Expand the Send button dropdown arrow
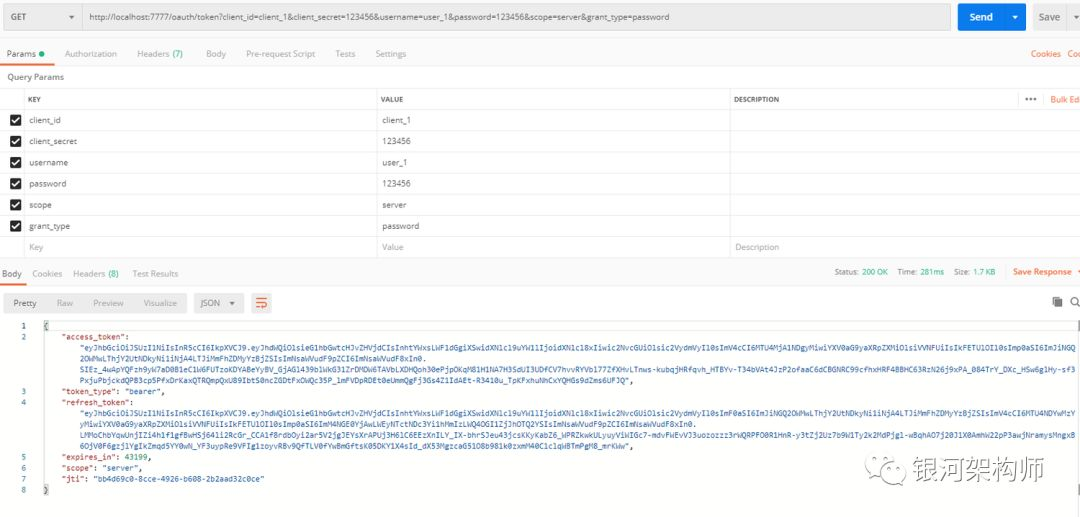Screen dimensions: 1080x517 (x=1017, y=17)
